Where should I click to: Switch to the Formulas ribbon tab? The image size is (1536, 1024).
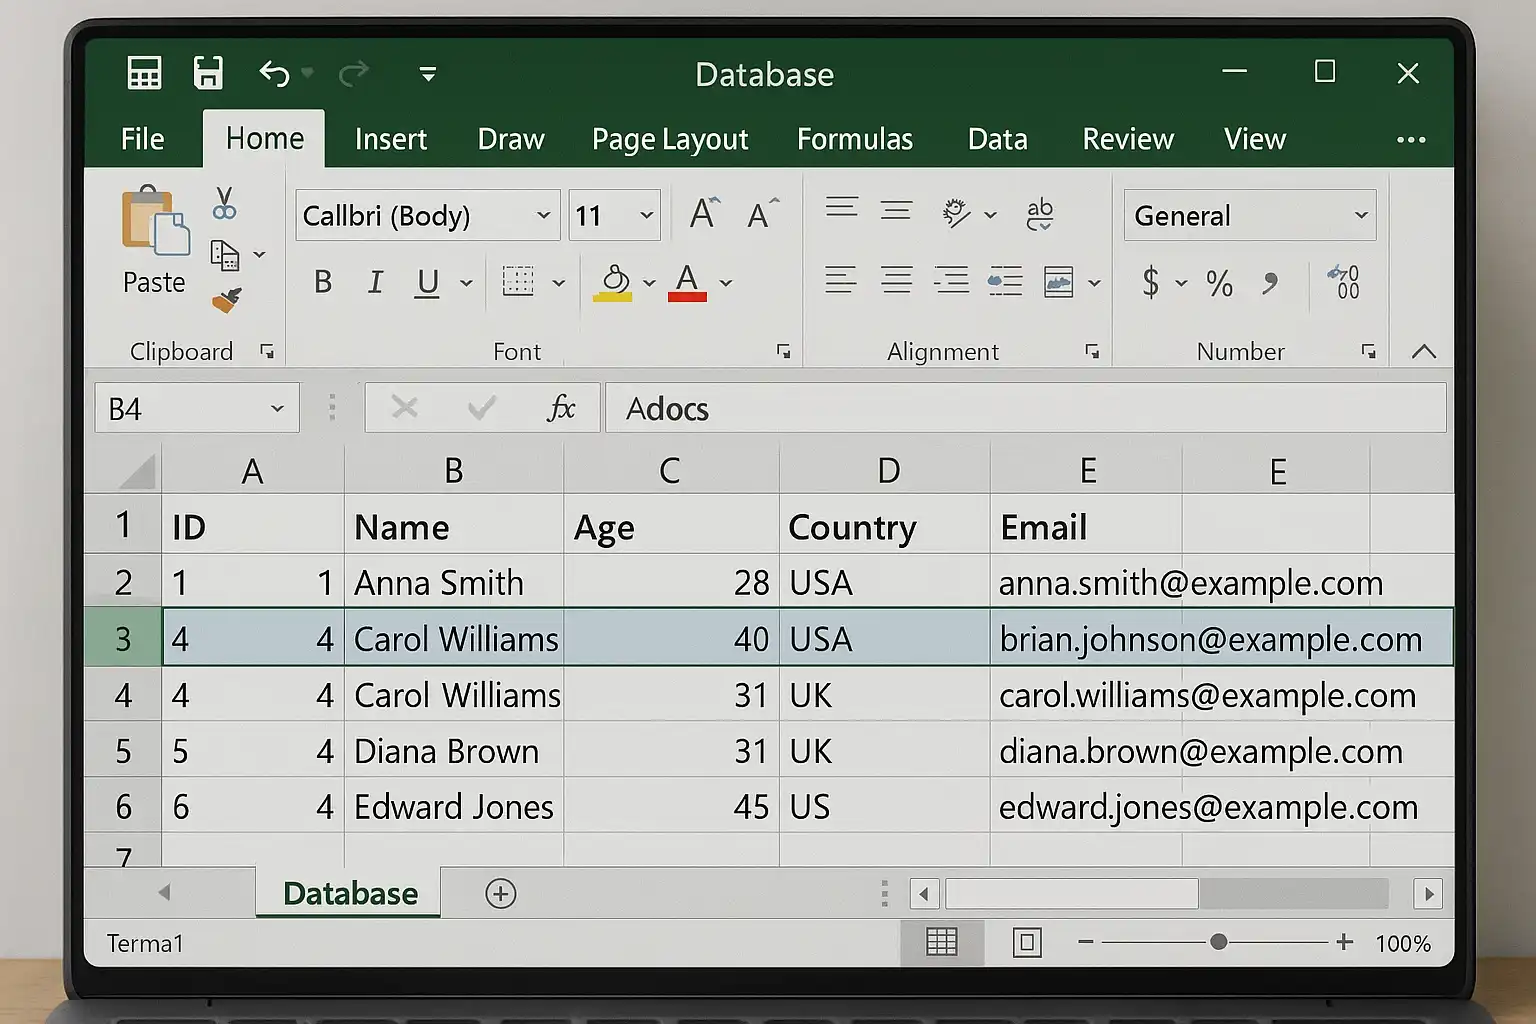click(855, 139)
